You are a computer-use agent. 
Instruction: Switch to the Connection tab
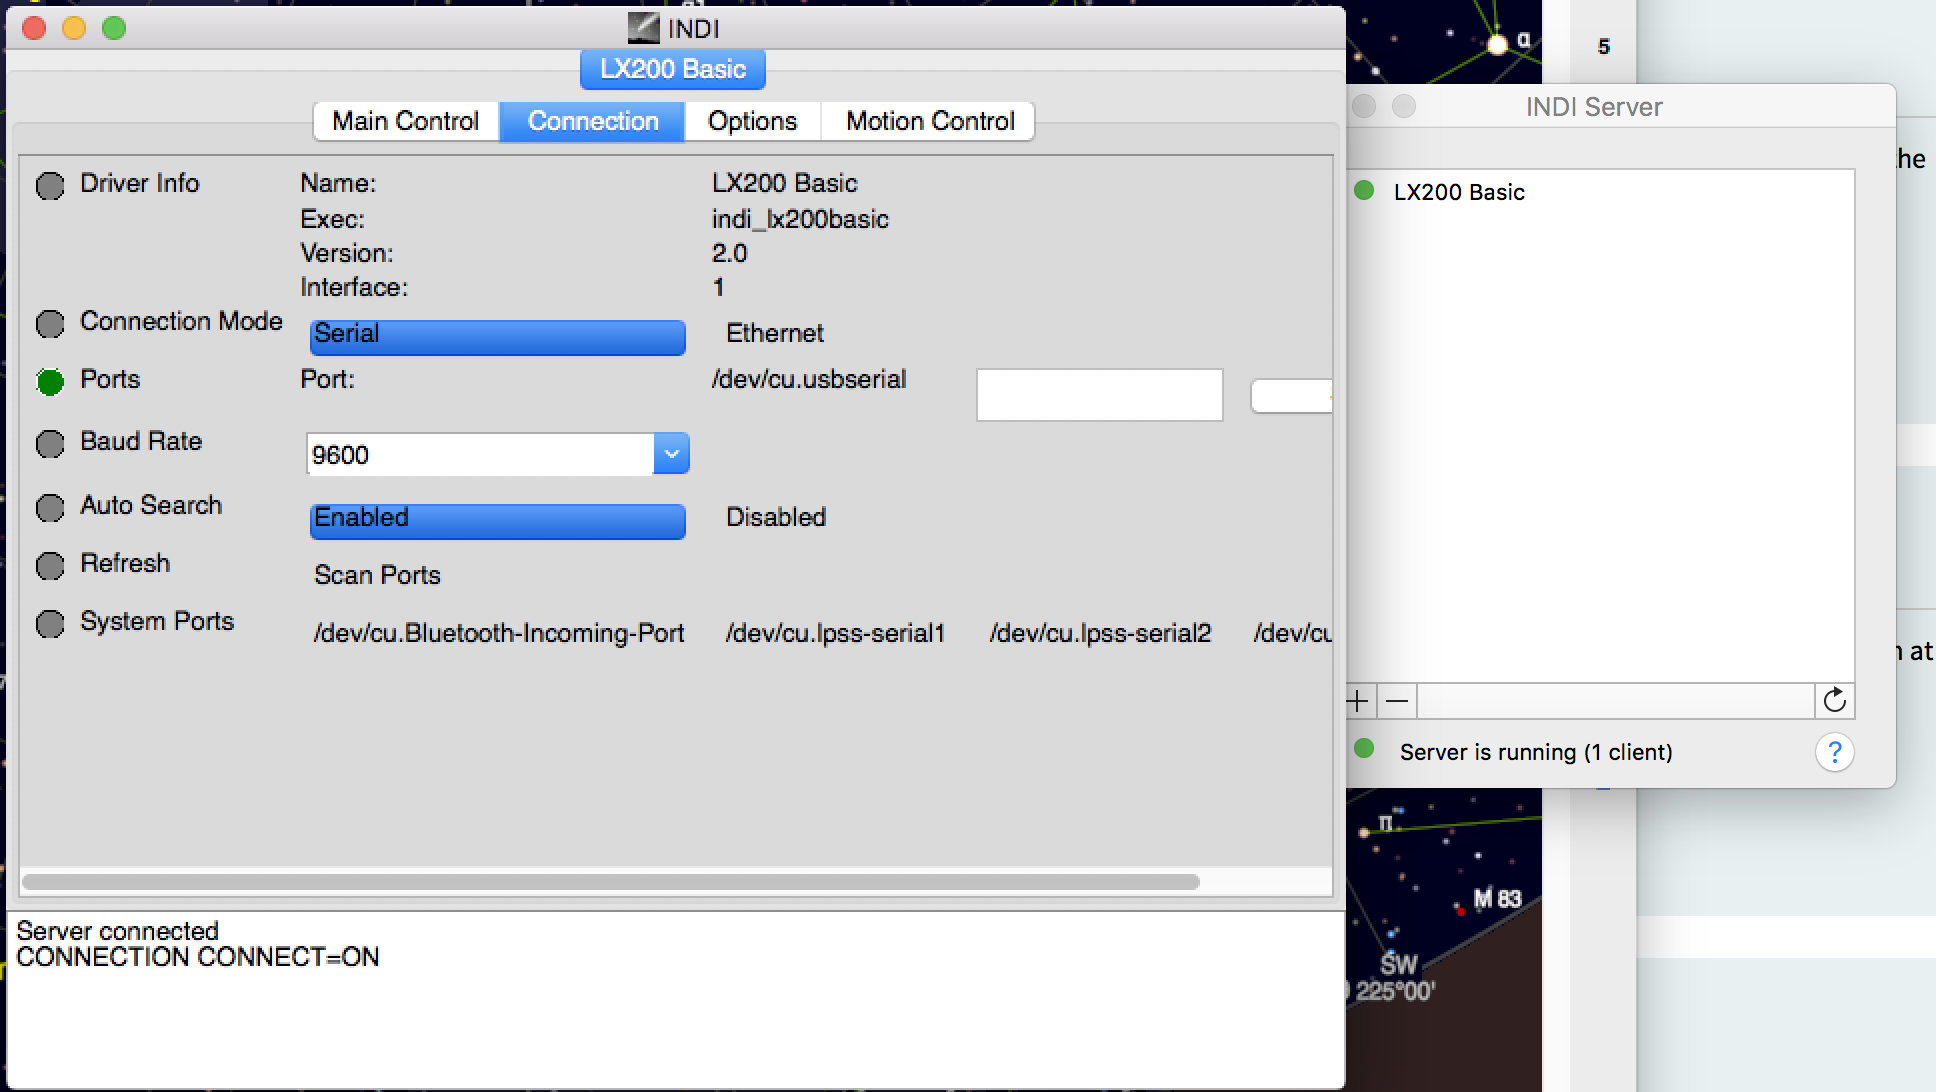(x=593, y=121)
